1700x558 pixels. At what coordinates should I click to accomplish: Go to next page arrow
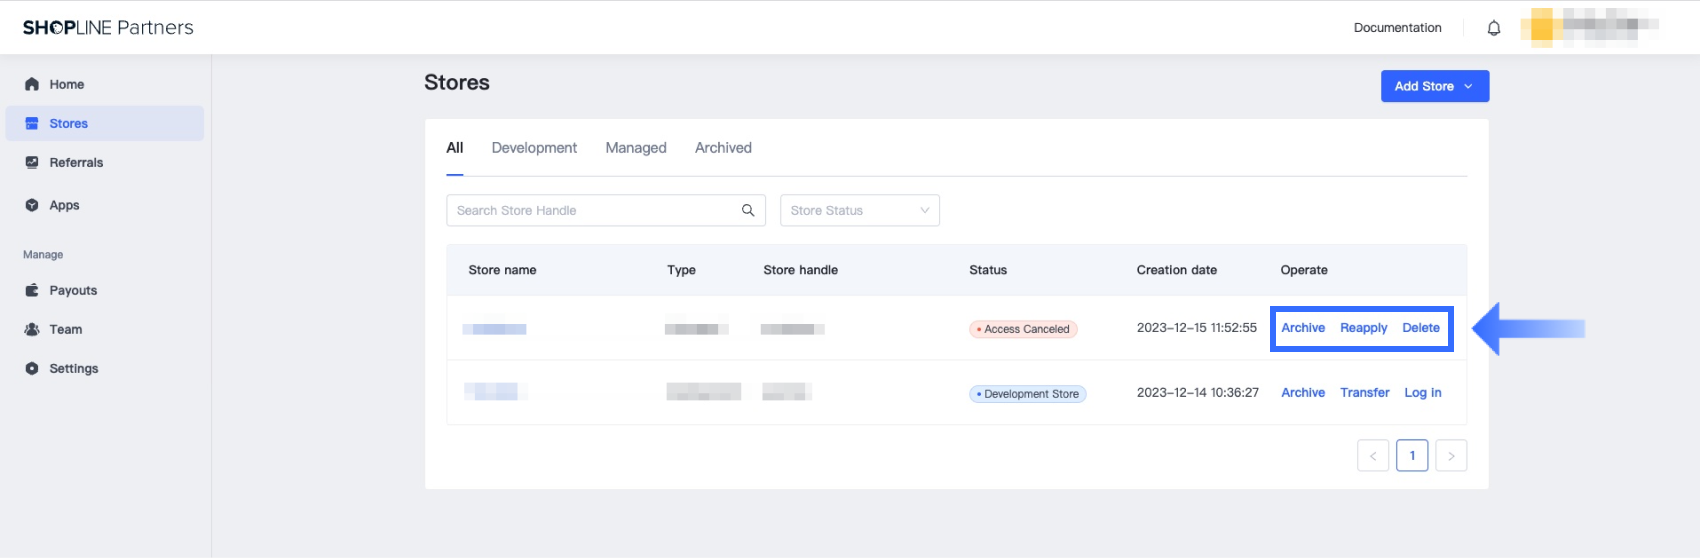1451,456
